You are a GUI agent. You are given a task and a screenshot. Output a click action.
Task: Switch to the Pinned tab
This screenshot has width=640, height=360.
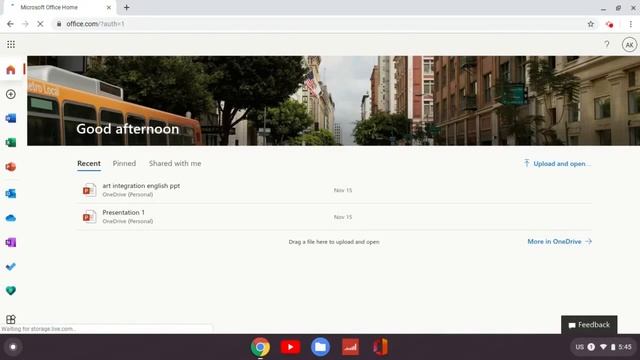(x=124, y=163)
